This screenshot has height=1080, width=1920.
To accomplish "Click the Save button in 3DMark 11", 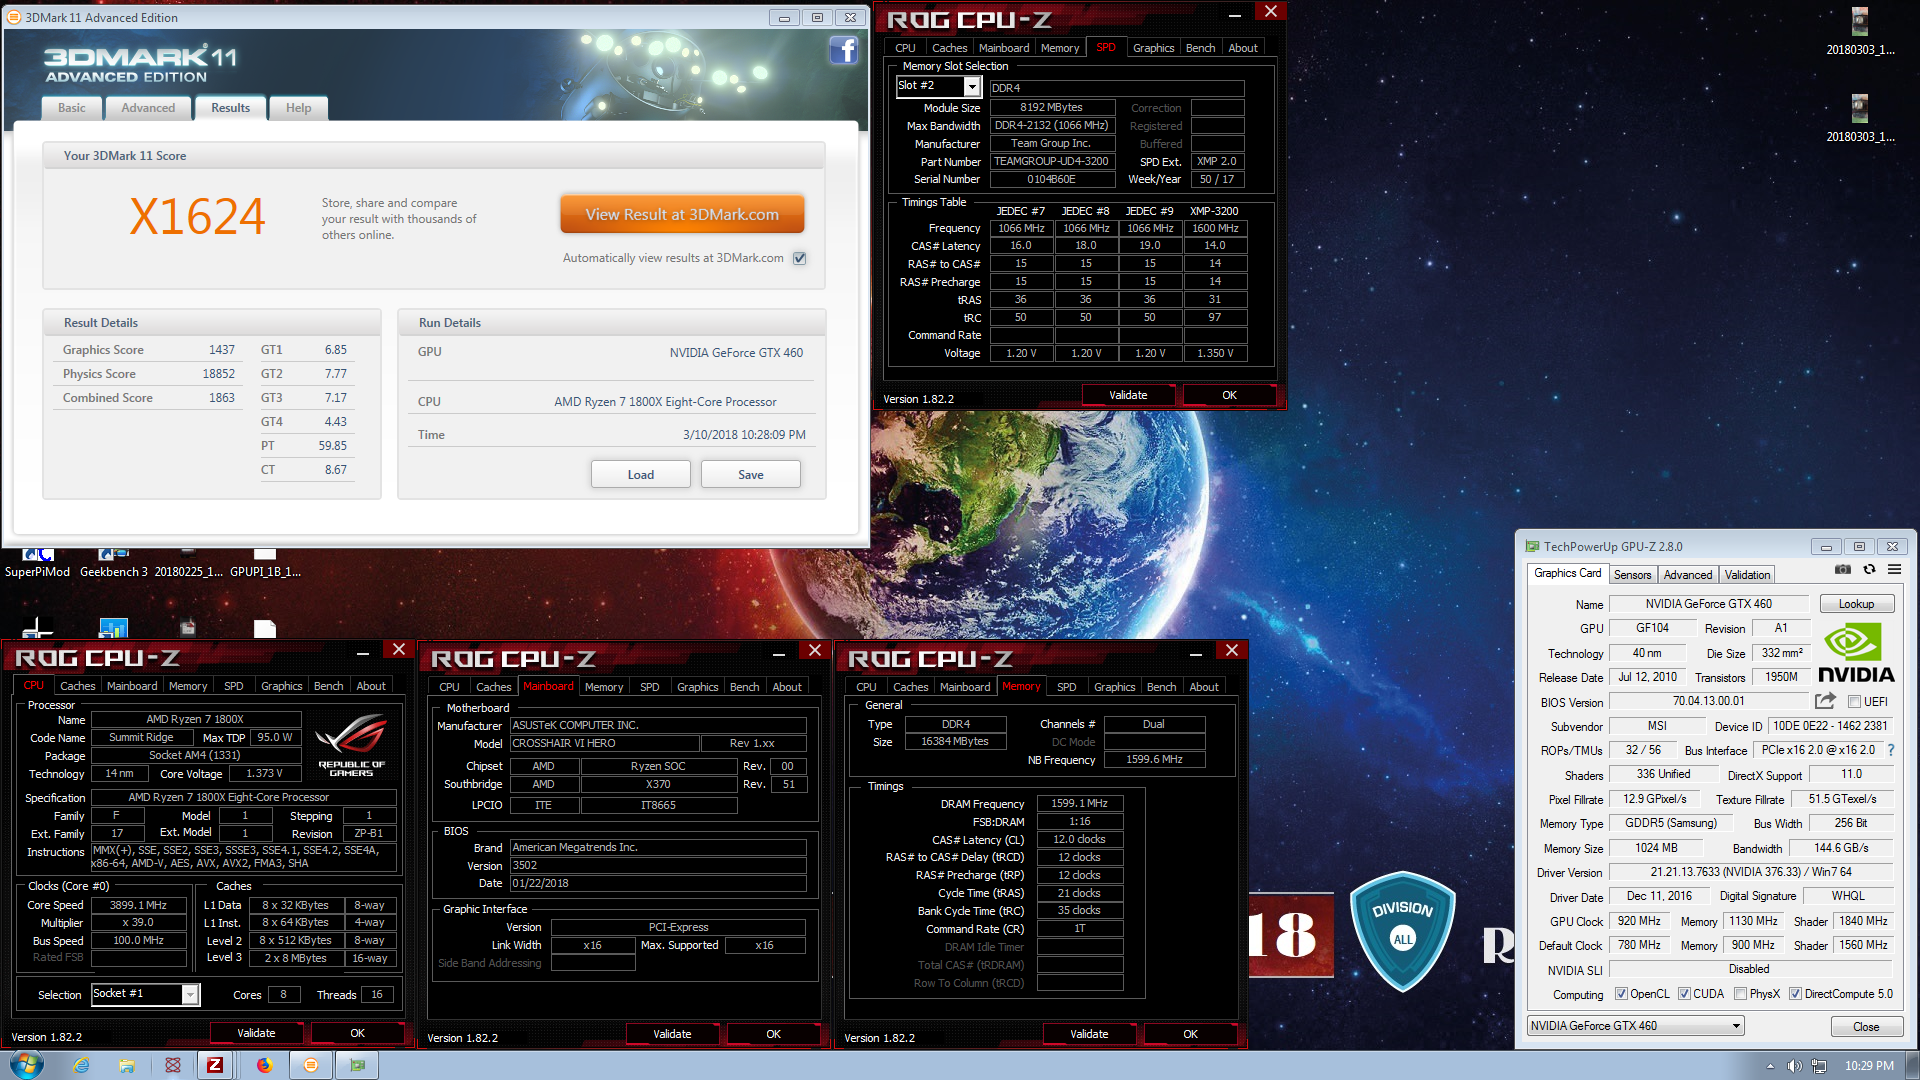I will pyautogui.click(x=751, y=475).
